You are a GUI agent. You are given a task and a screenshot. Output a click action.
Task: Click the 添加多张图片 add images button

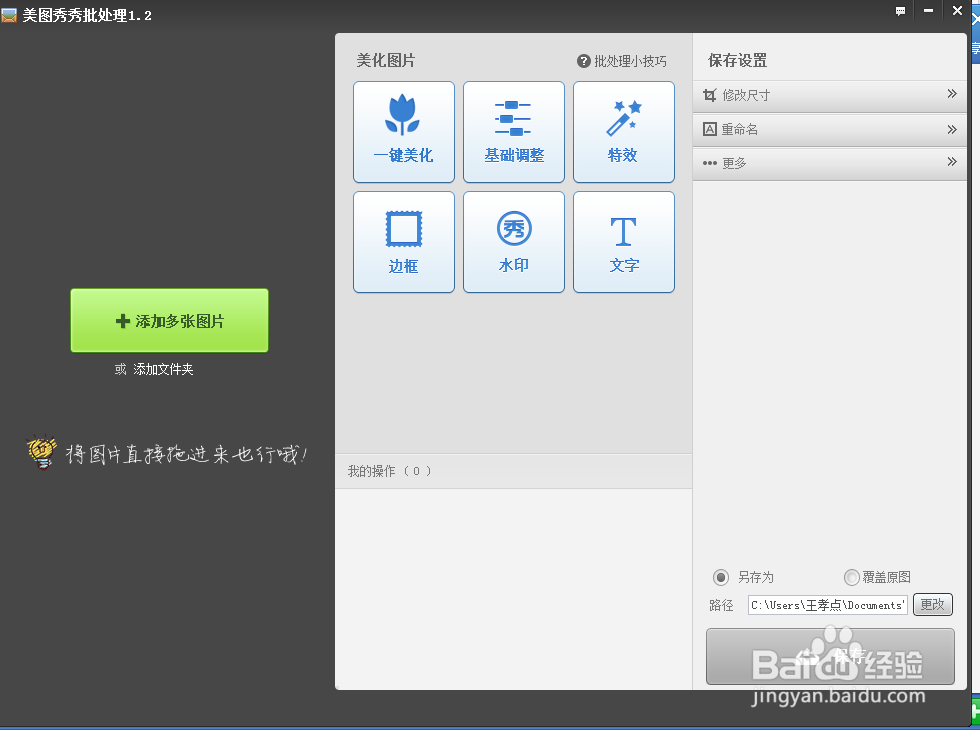(168, 320)
